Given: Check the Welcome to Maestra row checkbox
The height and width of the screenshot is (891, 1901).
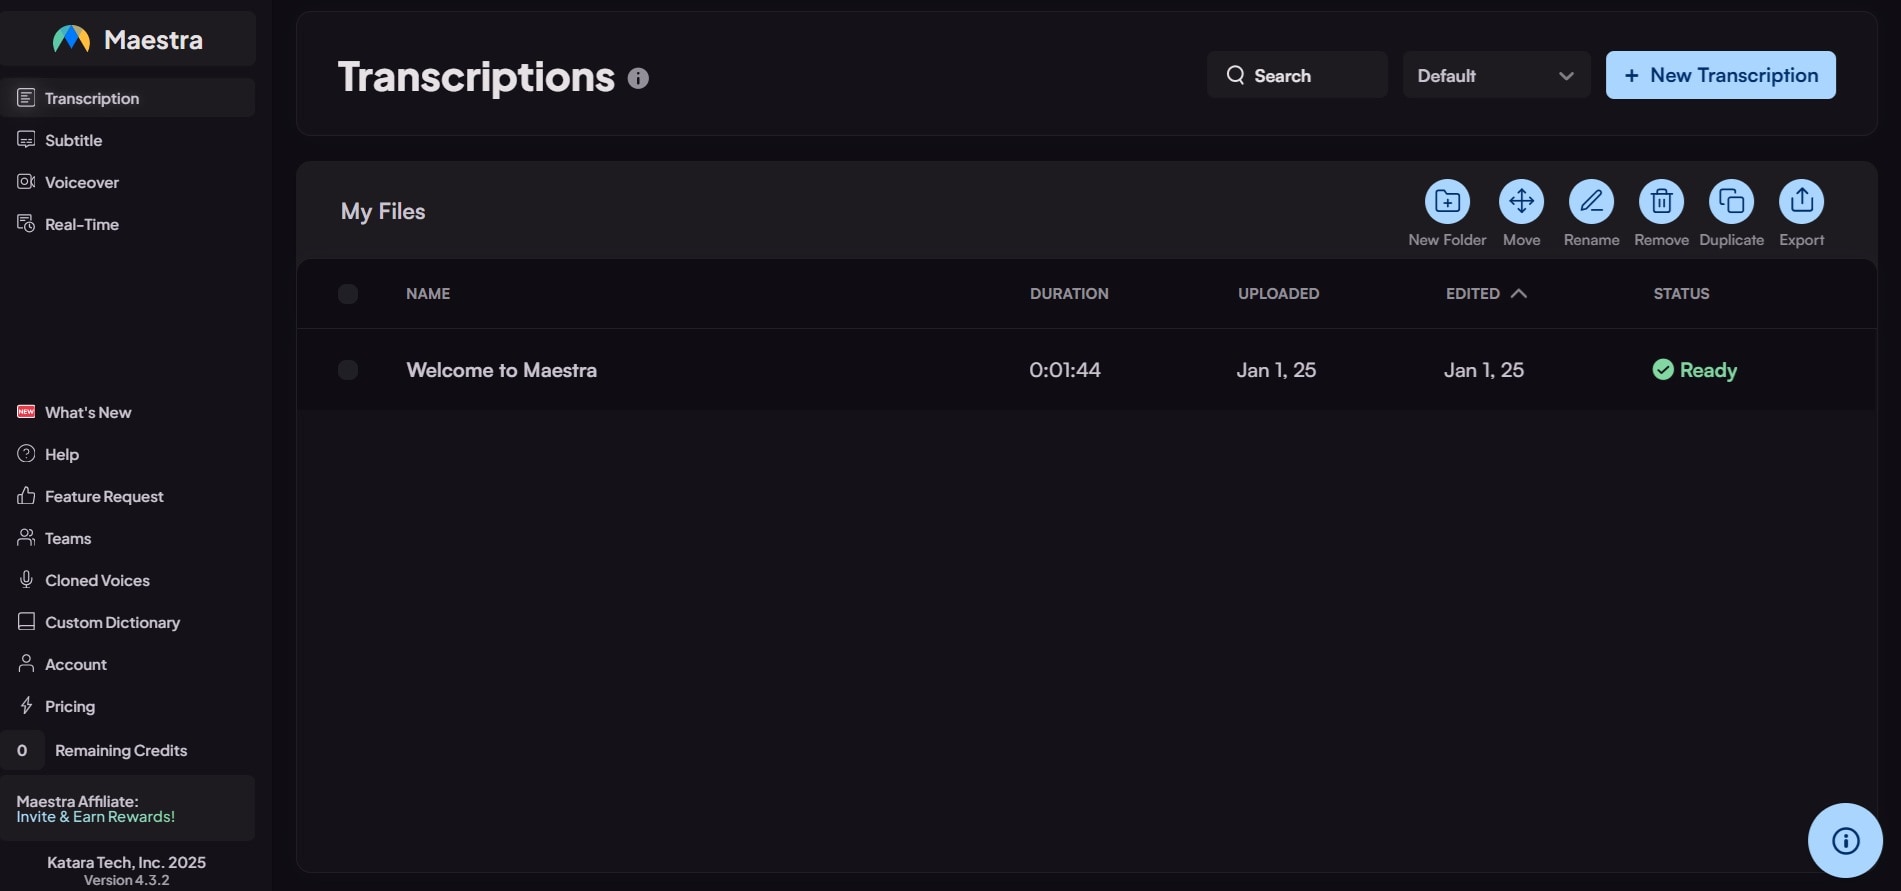Looking at the screenshot, I should point(348,370).
